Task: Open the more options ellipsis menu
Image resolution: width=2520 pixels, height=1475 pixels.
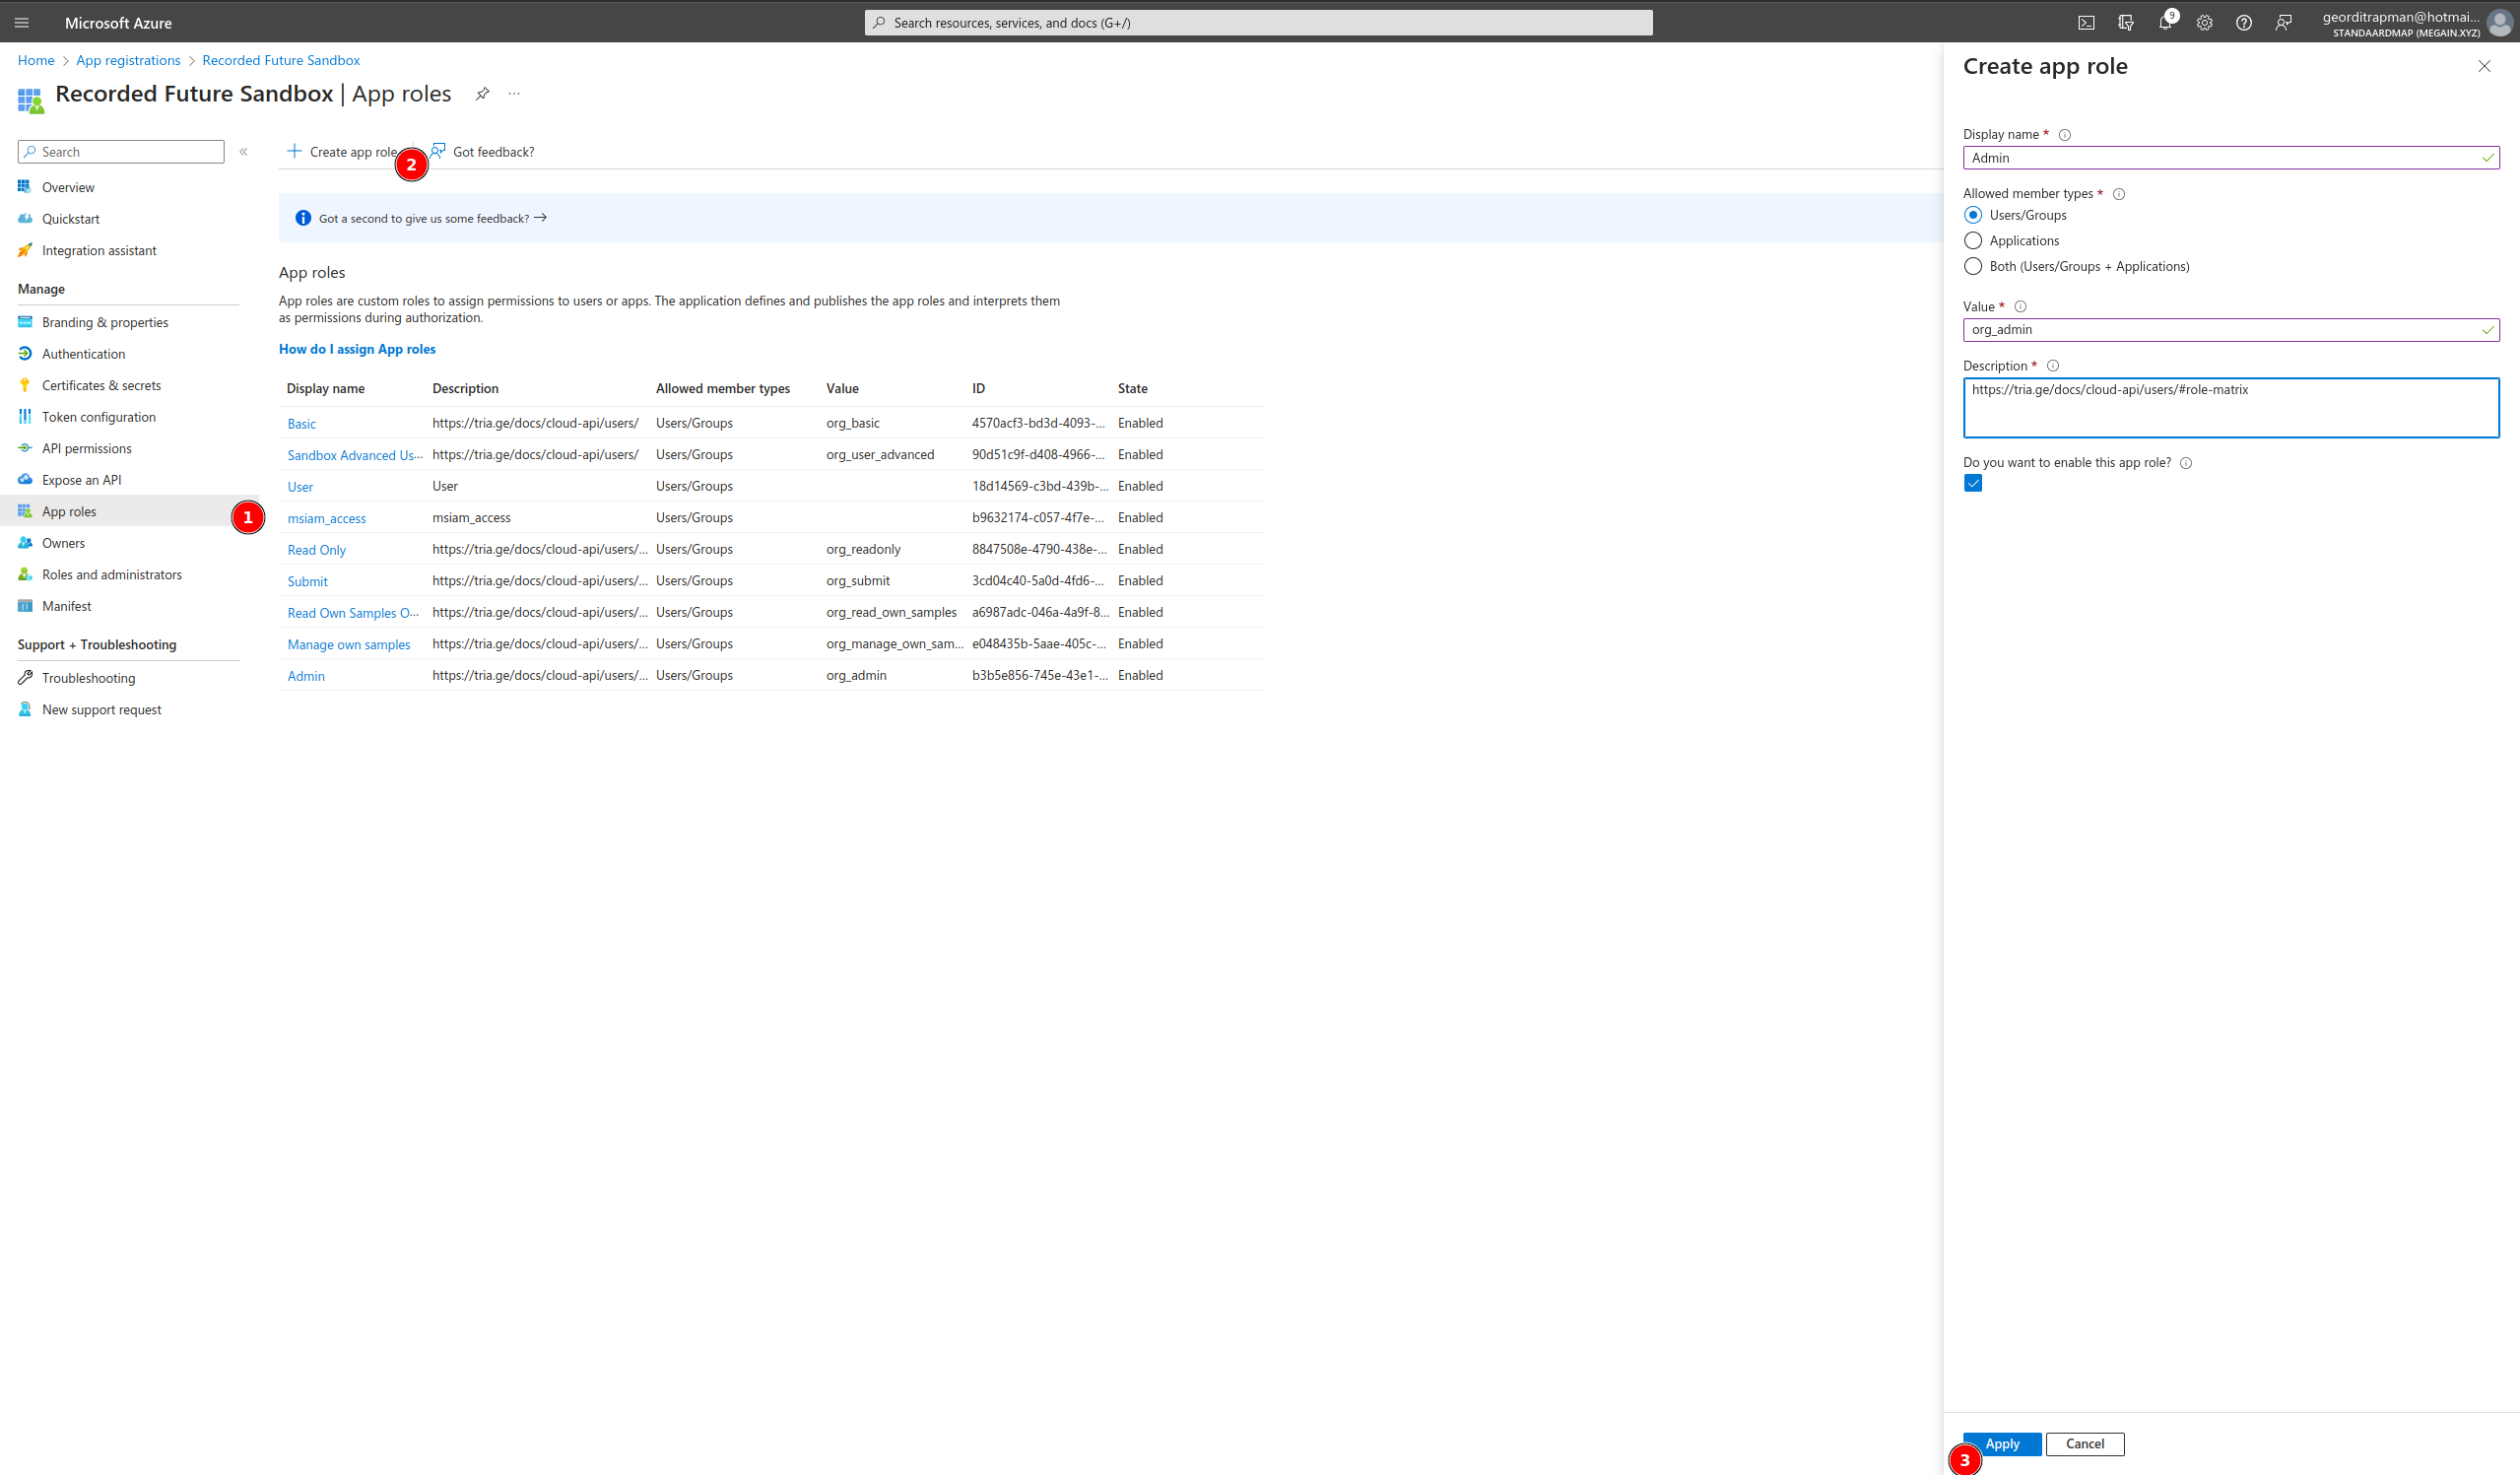Action: [x=514, y=94]
